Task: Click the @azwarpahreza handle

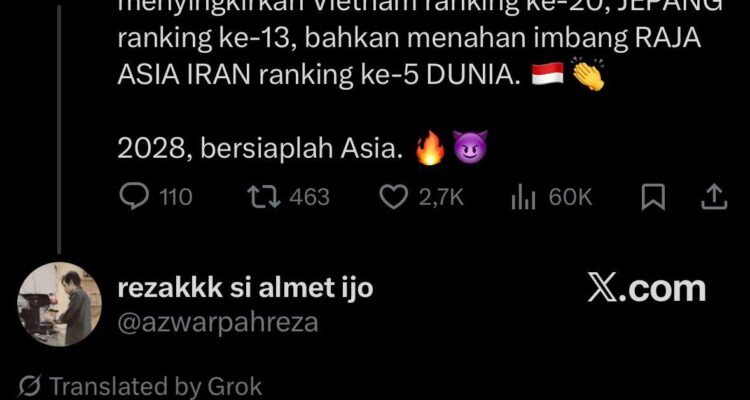Action: [x=218, y=322]
